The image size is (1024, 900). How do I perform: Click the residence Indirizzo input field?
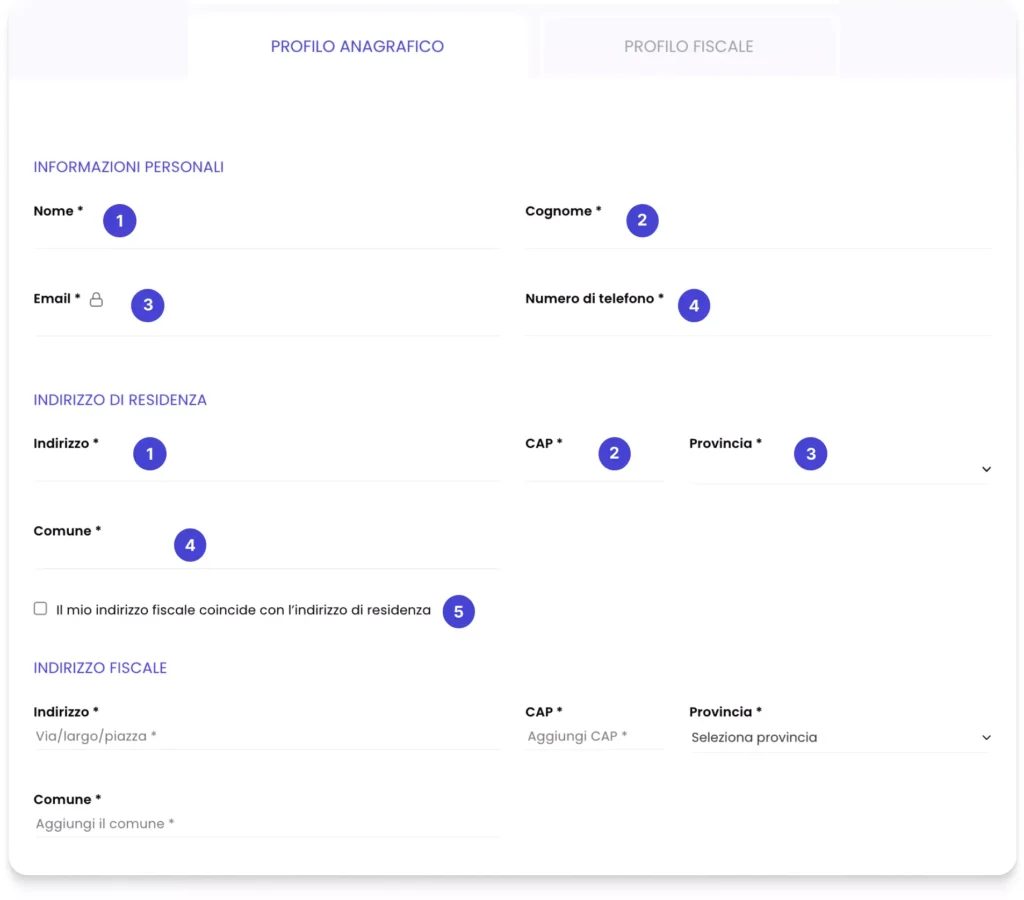(x=267, y=466)
